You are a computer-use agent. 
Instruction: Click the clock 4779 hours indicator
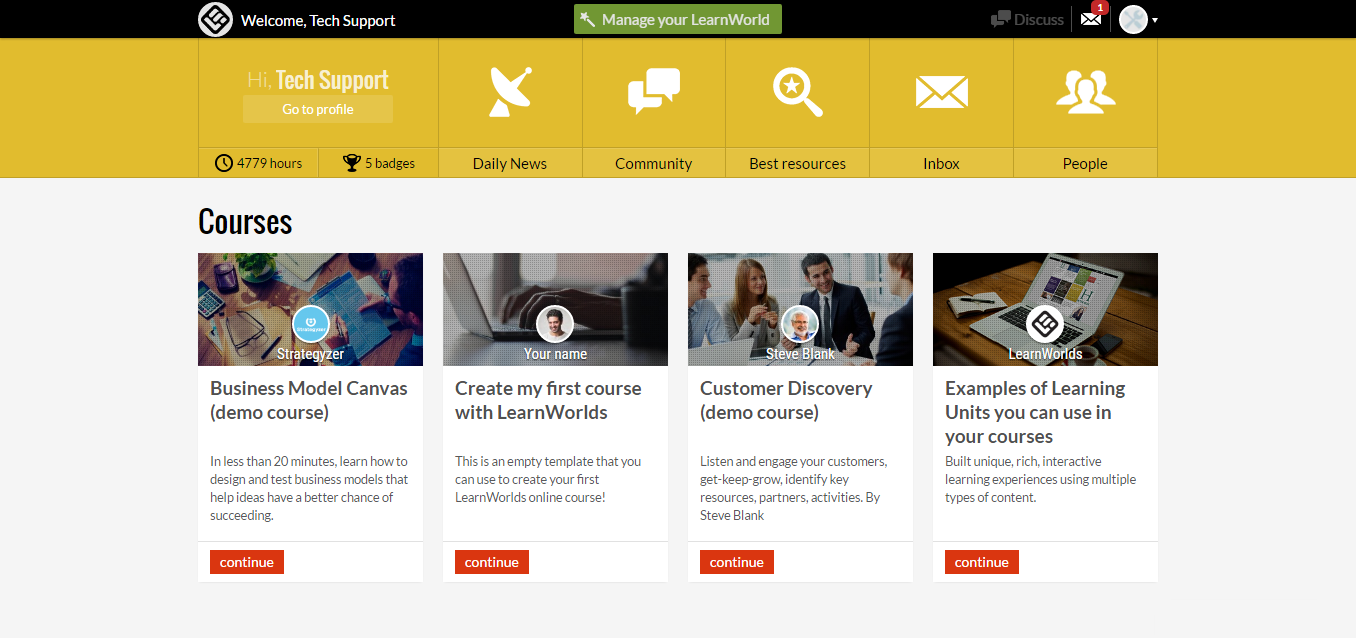259,163
